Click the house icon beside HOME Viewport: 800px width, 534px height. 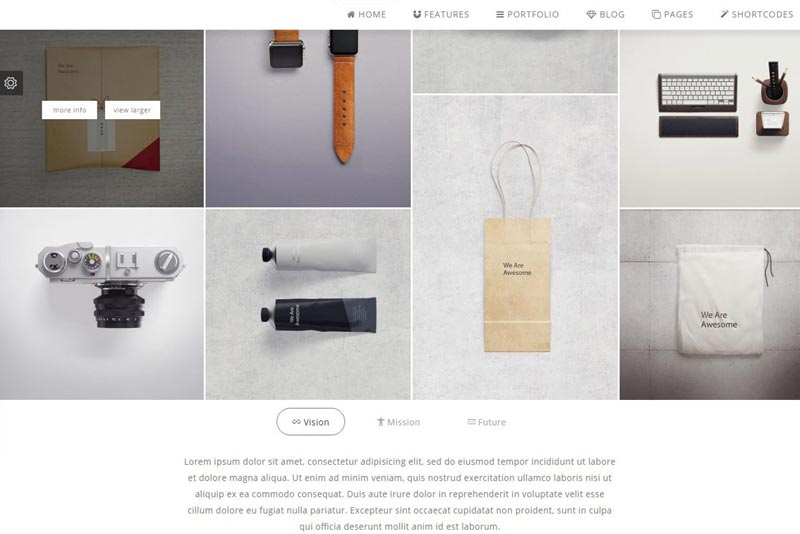pyautogui.click(x=351, y=14)
